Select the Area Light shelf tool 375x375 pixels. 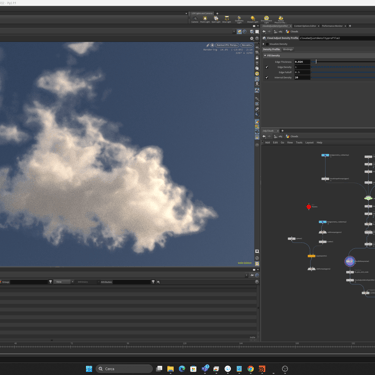(227, 20)
